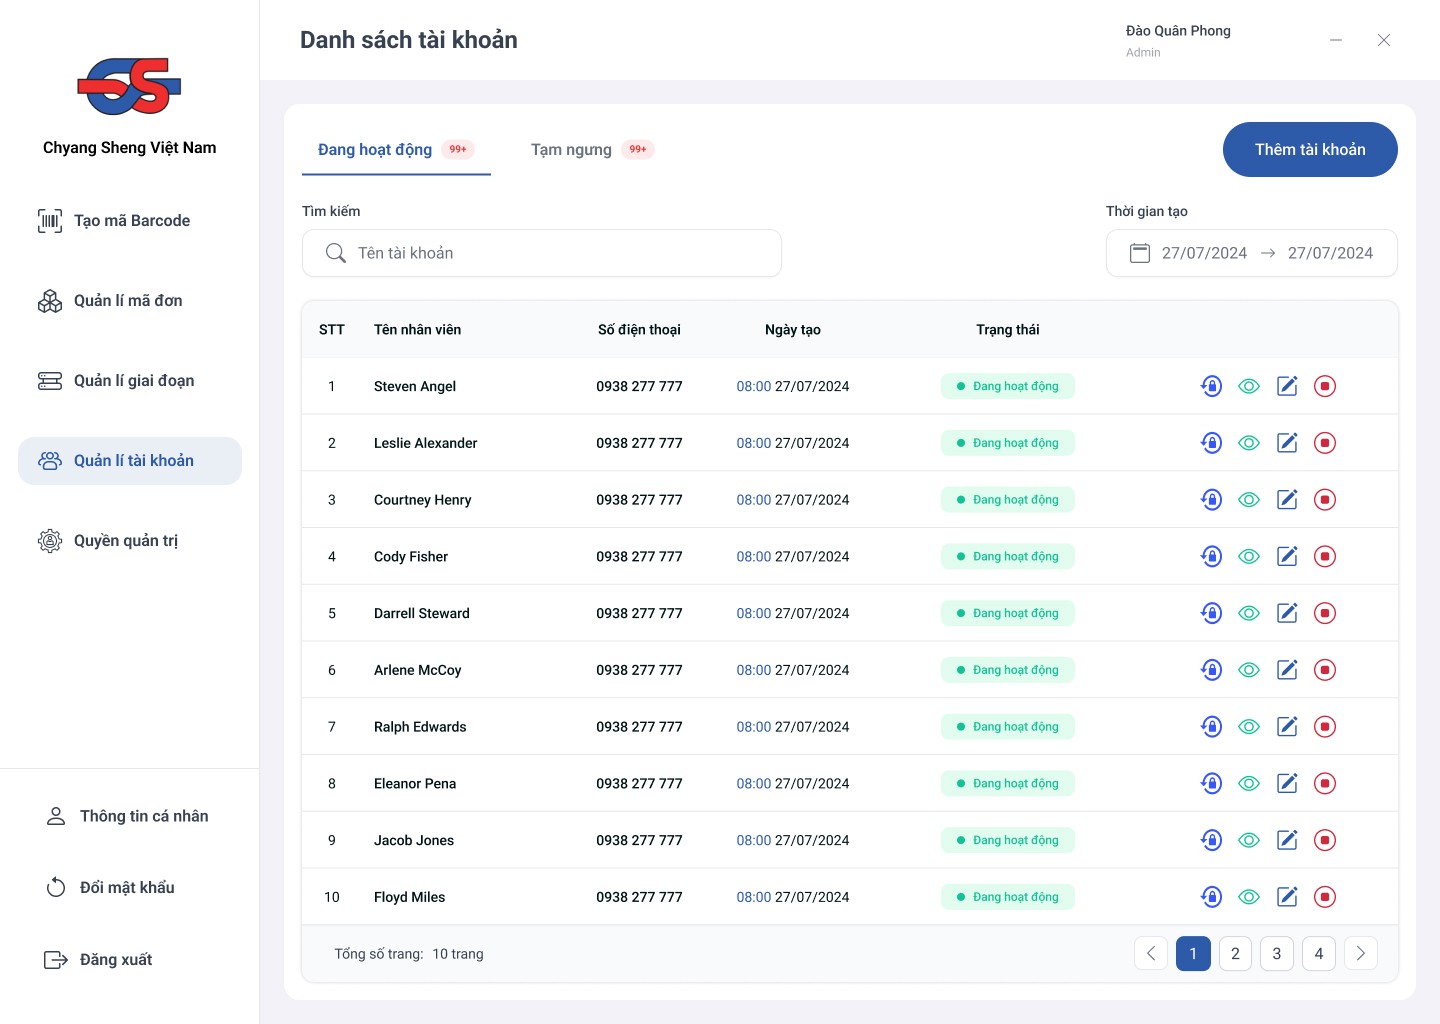
Task: Suspend Courtney Henry's account
Action: [x=1325, y=500]
